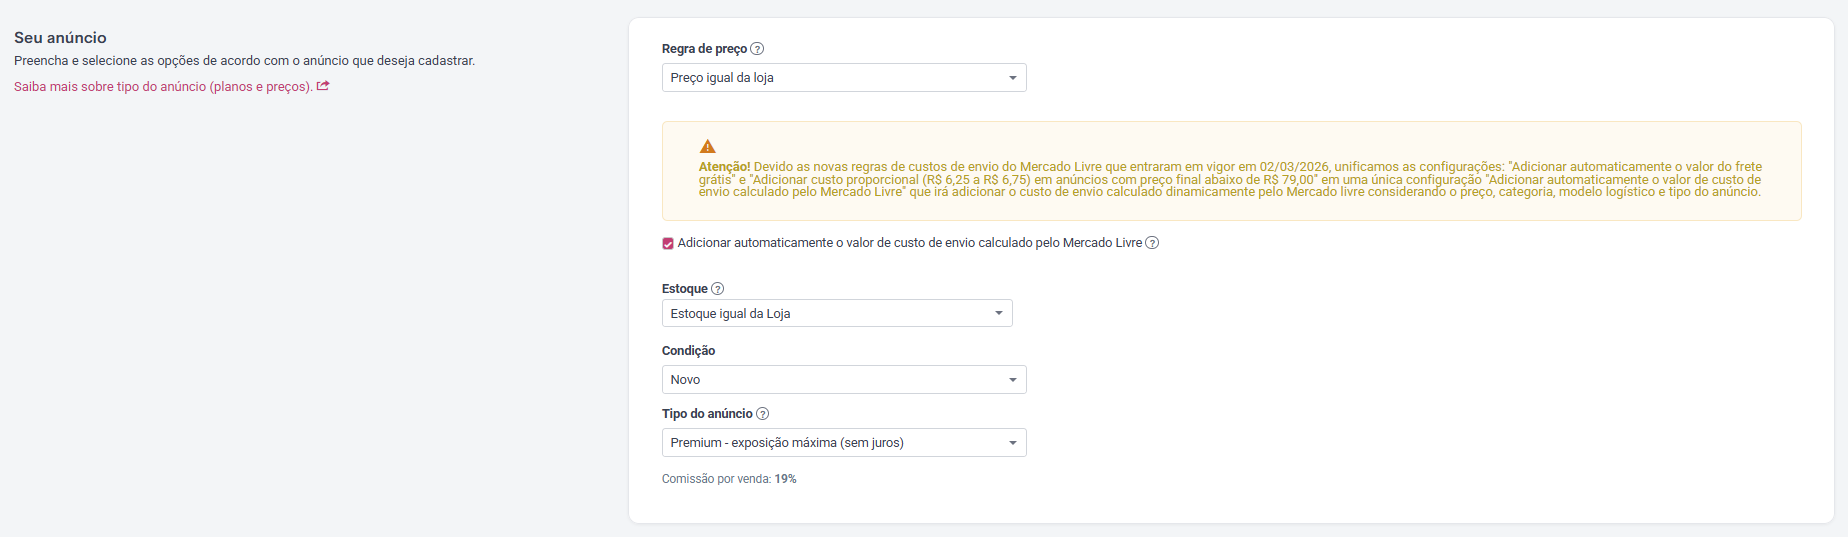Open the Saiba mais sobre tipo do anúncio link

click(x=163, y=87)
